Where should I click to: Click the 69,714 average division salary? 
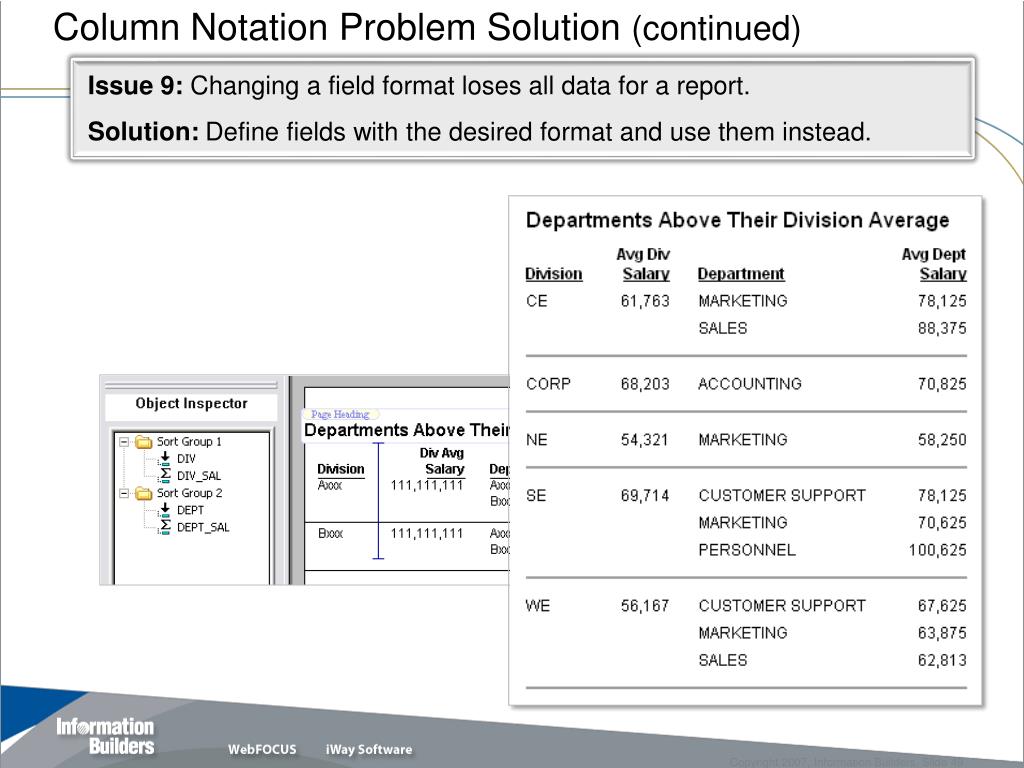(x=645, y=496)
